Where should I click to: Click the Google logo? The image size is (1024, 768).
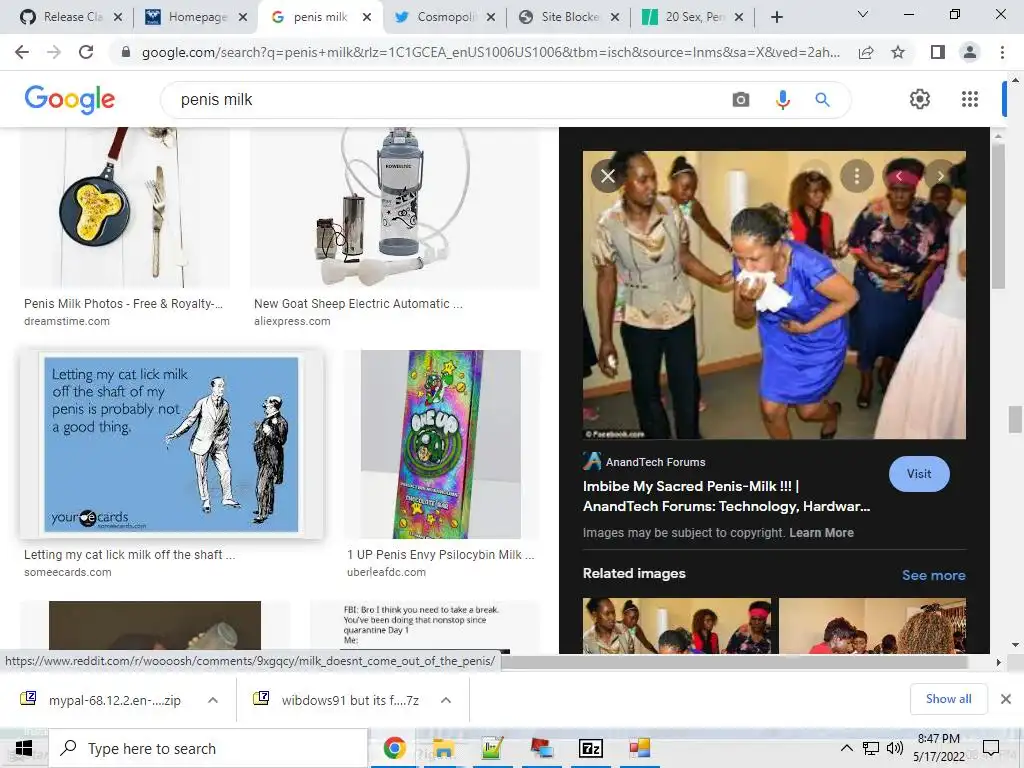(69, 99)
